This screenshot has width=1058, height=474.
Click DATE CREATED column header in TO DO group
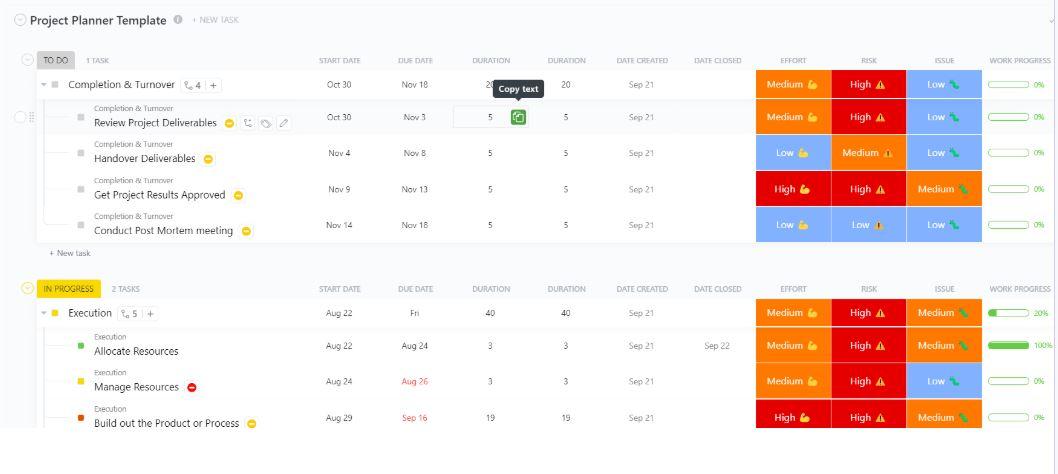coord(642,61)
